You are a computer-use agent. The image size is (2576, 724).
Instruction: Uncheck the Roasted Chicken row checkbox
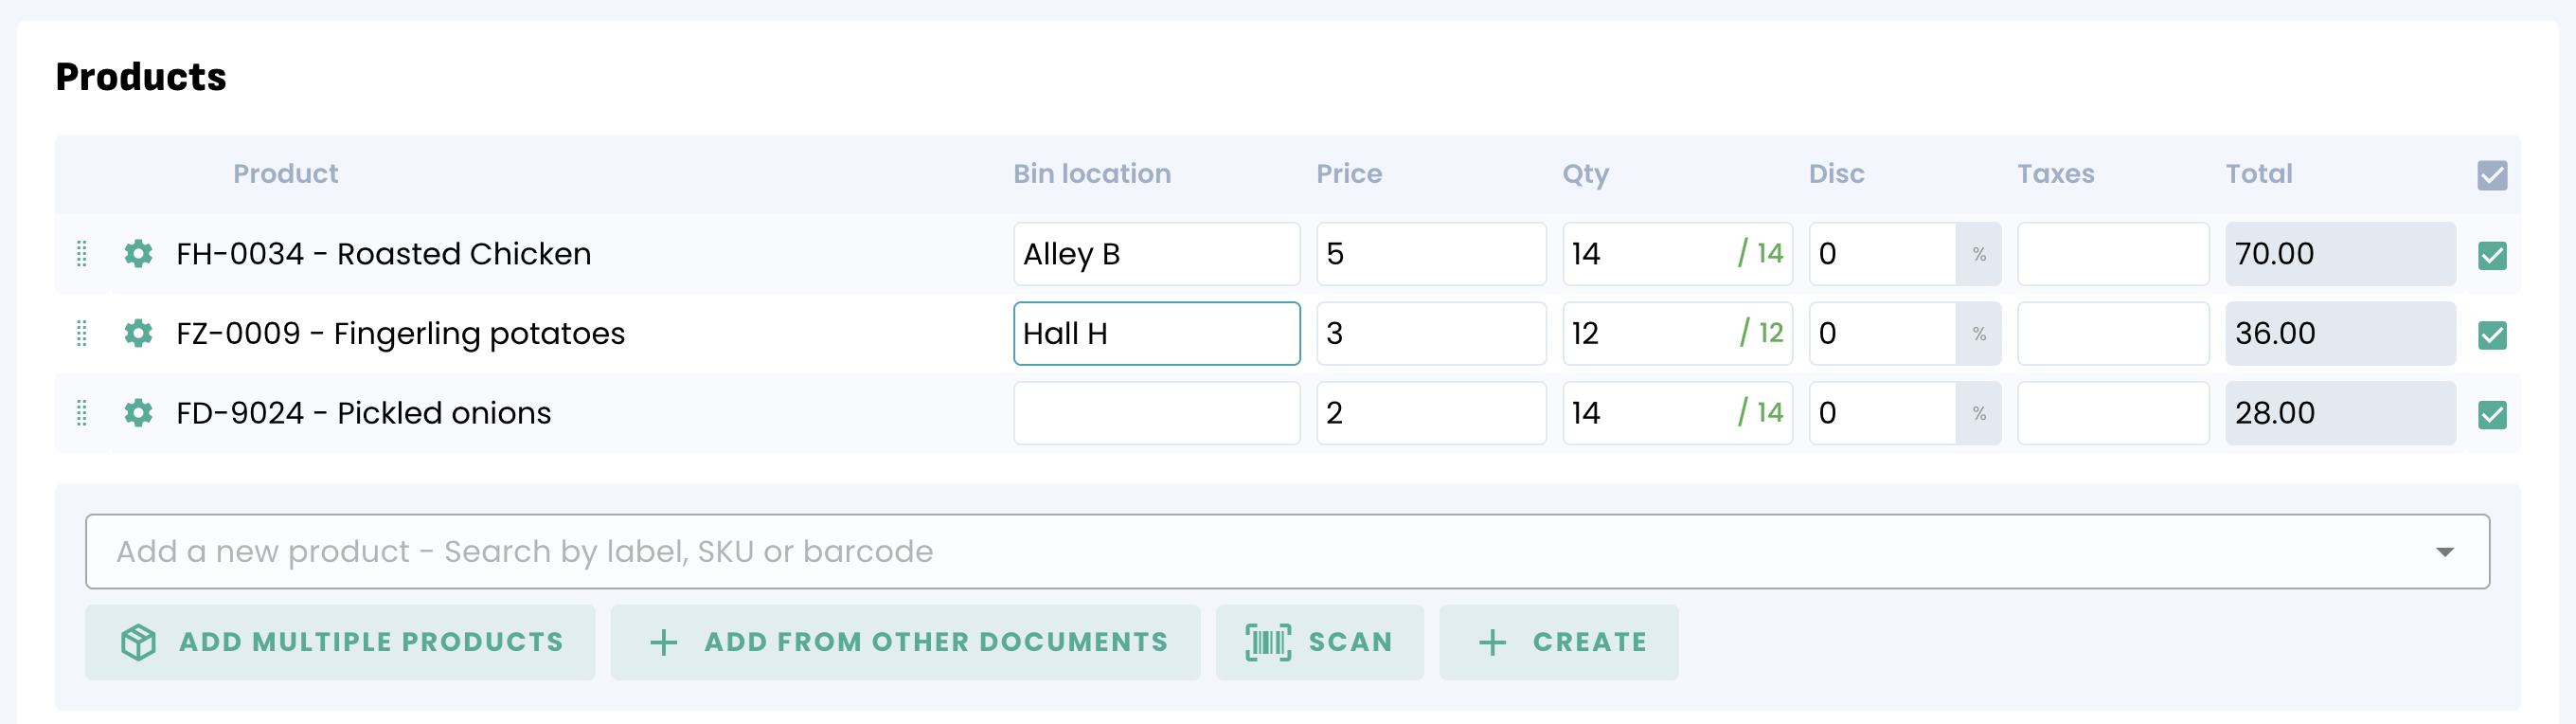(x=2491, y=255)
